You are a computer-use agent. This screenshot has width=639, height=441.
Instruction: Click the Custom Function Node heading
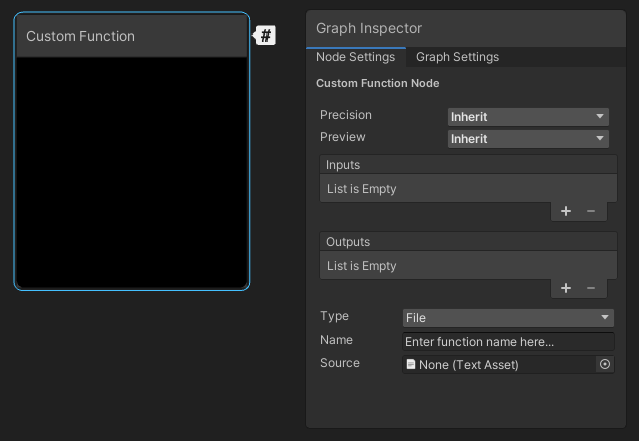(378, 83)
